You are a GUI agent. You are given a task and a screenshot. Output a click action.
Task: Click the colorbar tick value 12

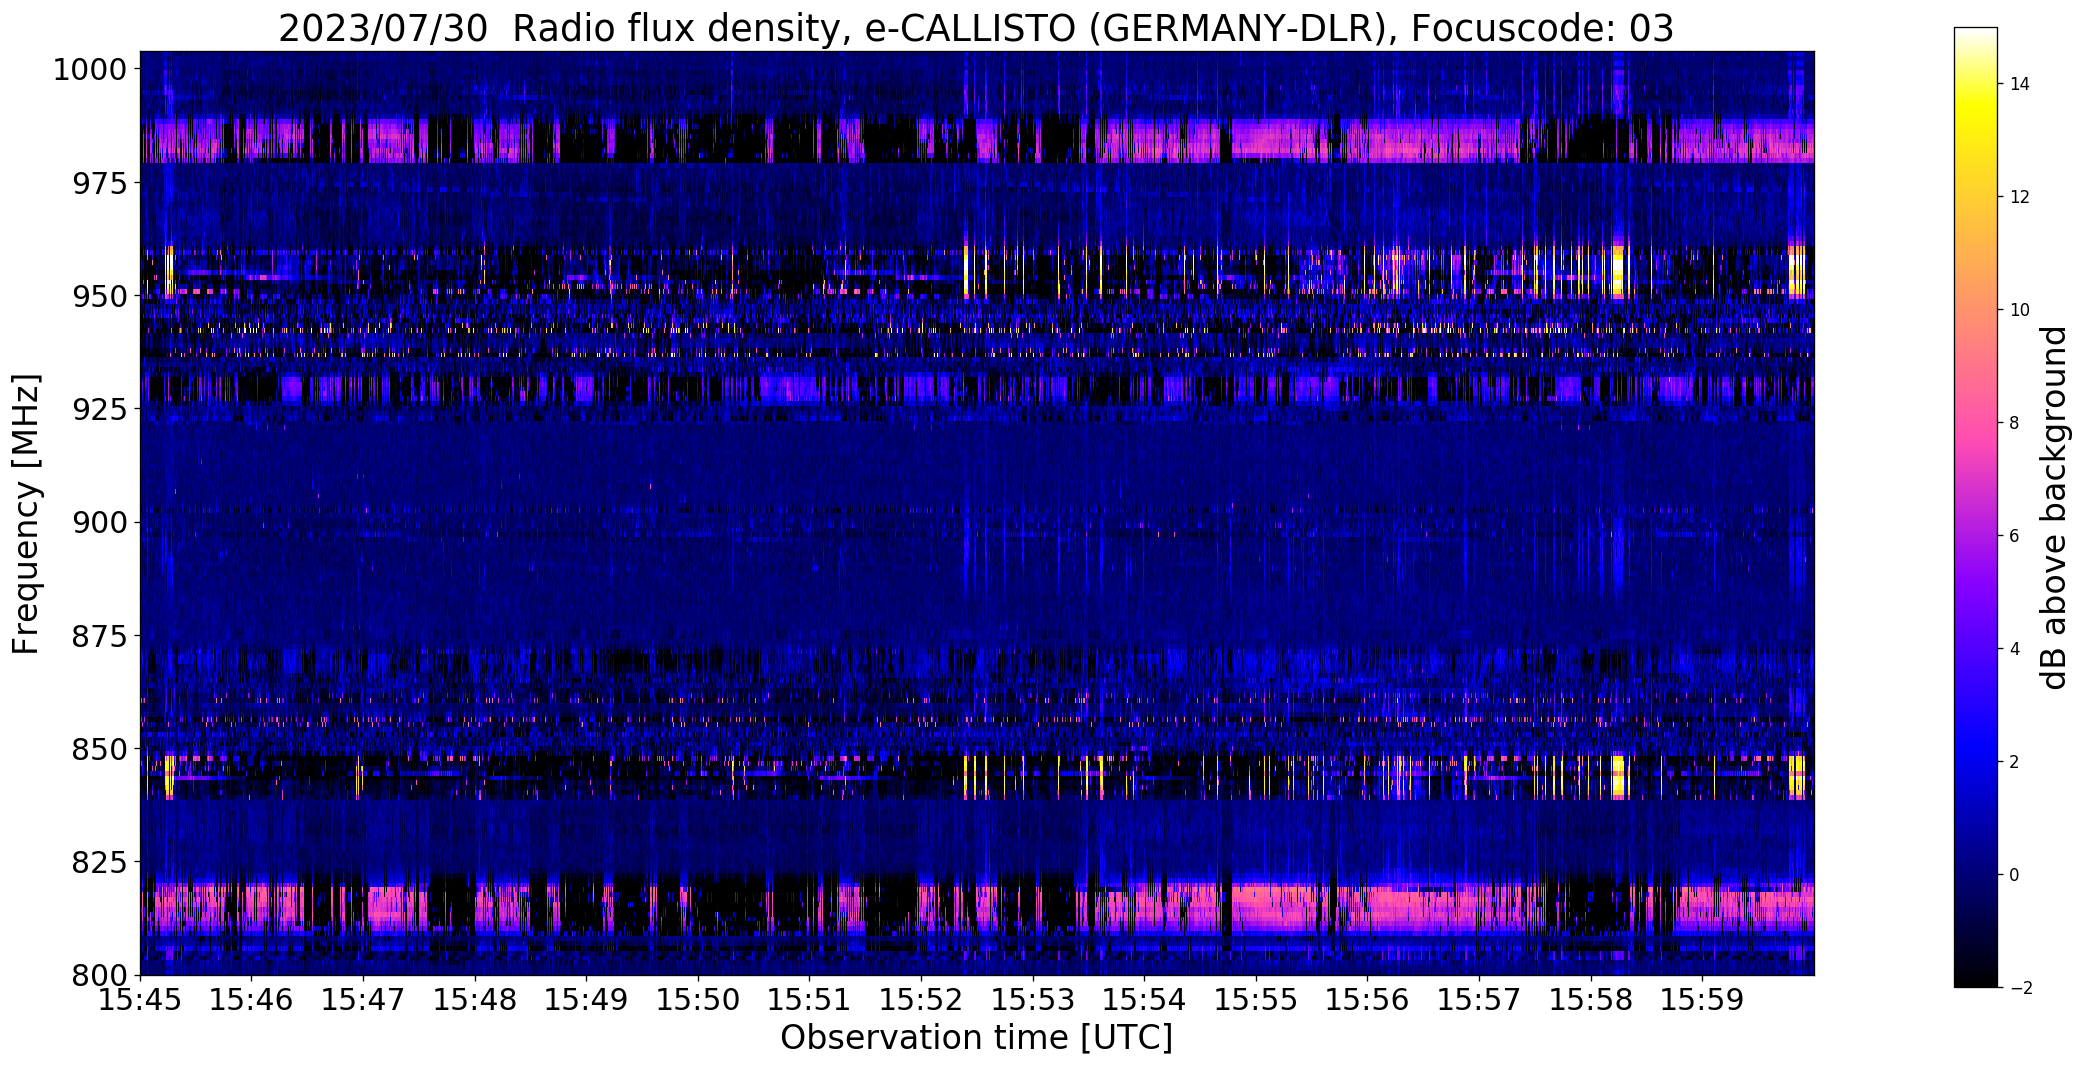click(2019, 197)
